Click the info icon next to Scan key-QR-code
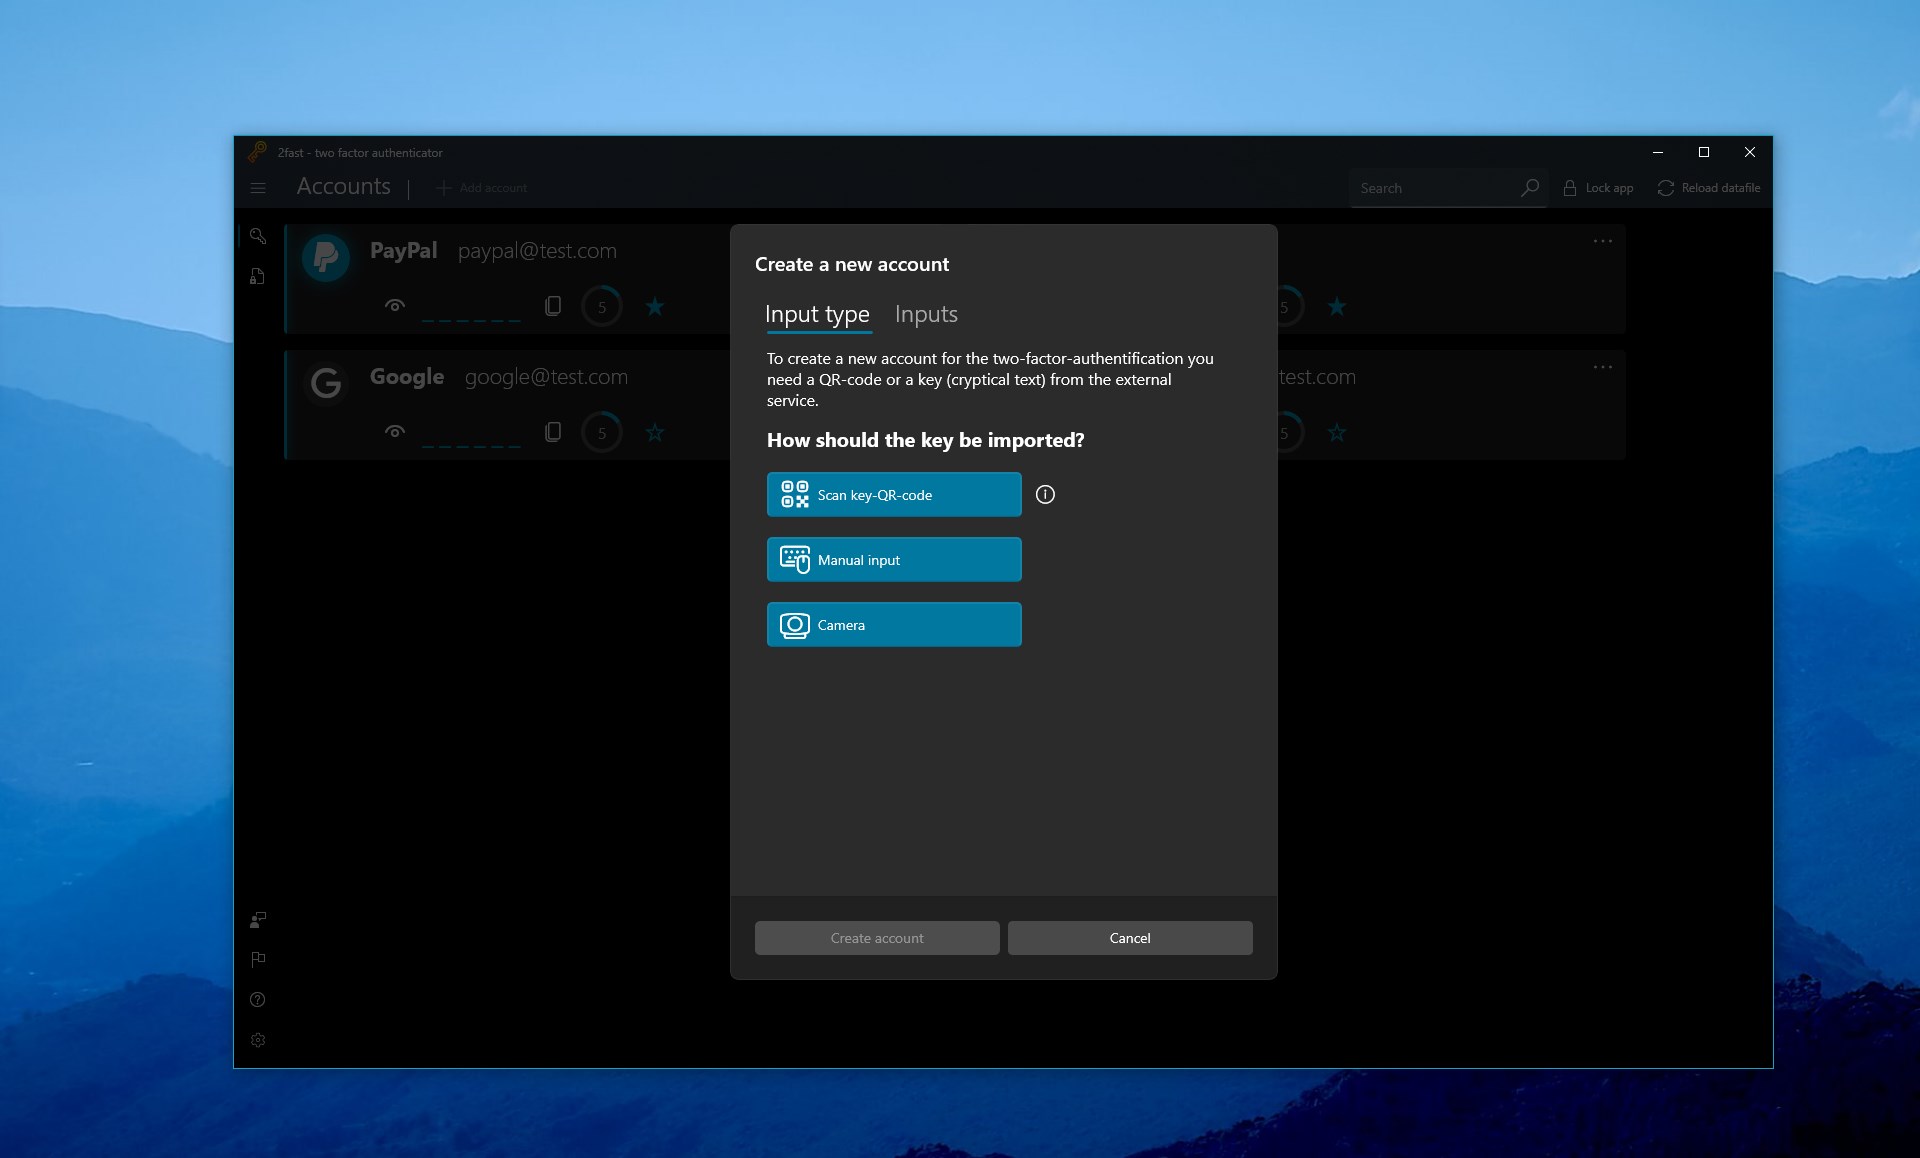The height and width of the screenshot is (1158, 1920). pyautogui.click(x=1046, y=494)
